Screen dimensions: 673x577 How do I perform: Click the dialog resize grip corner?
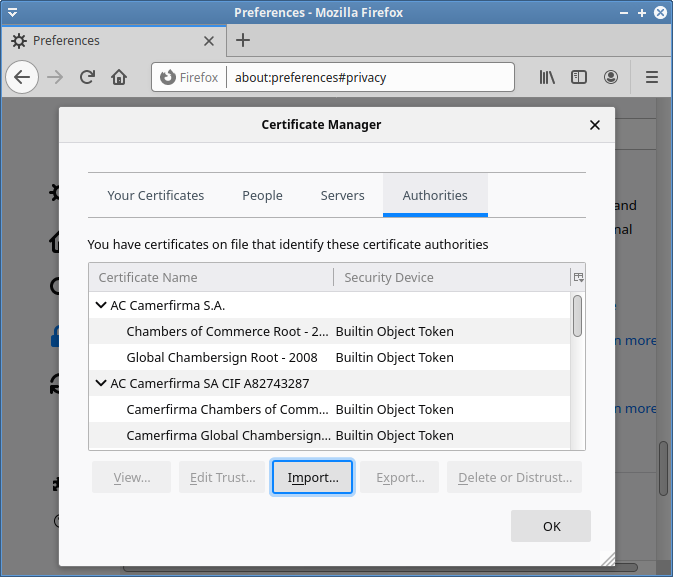click(x=608, y=559)
